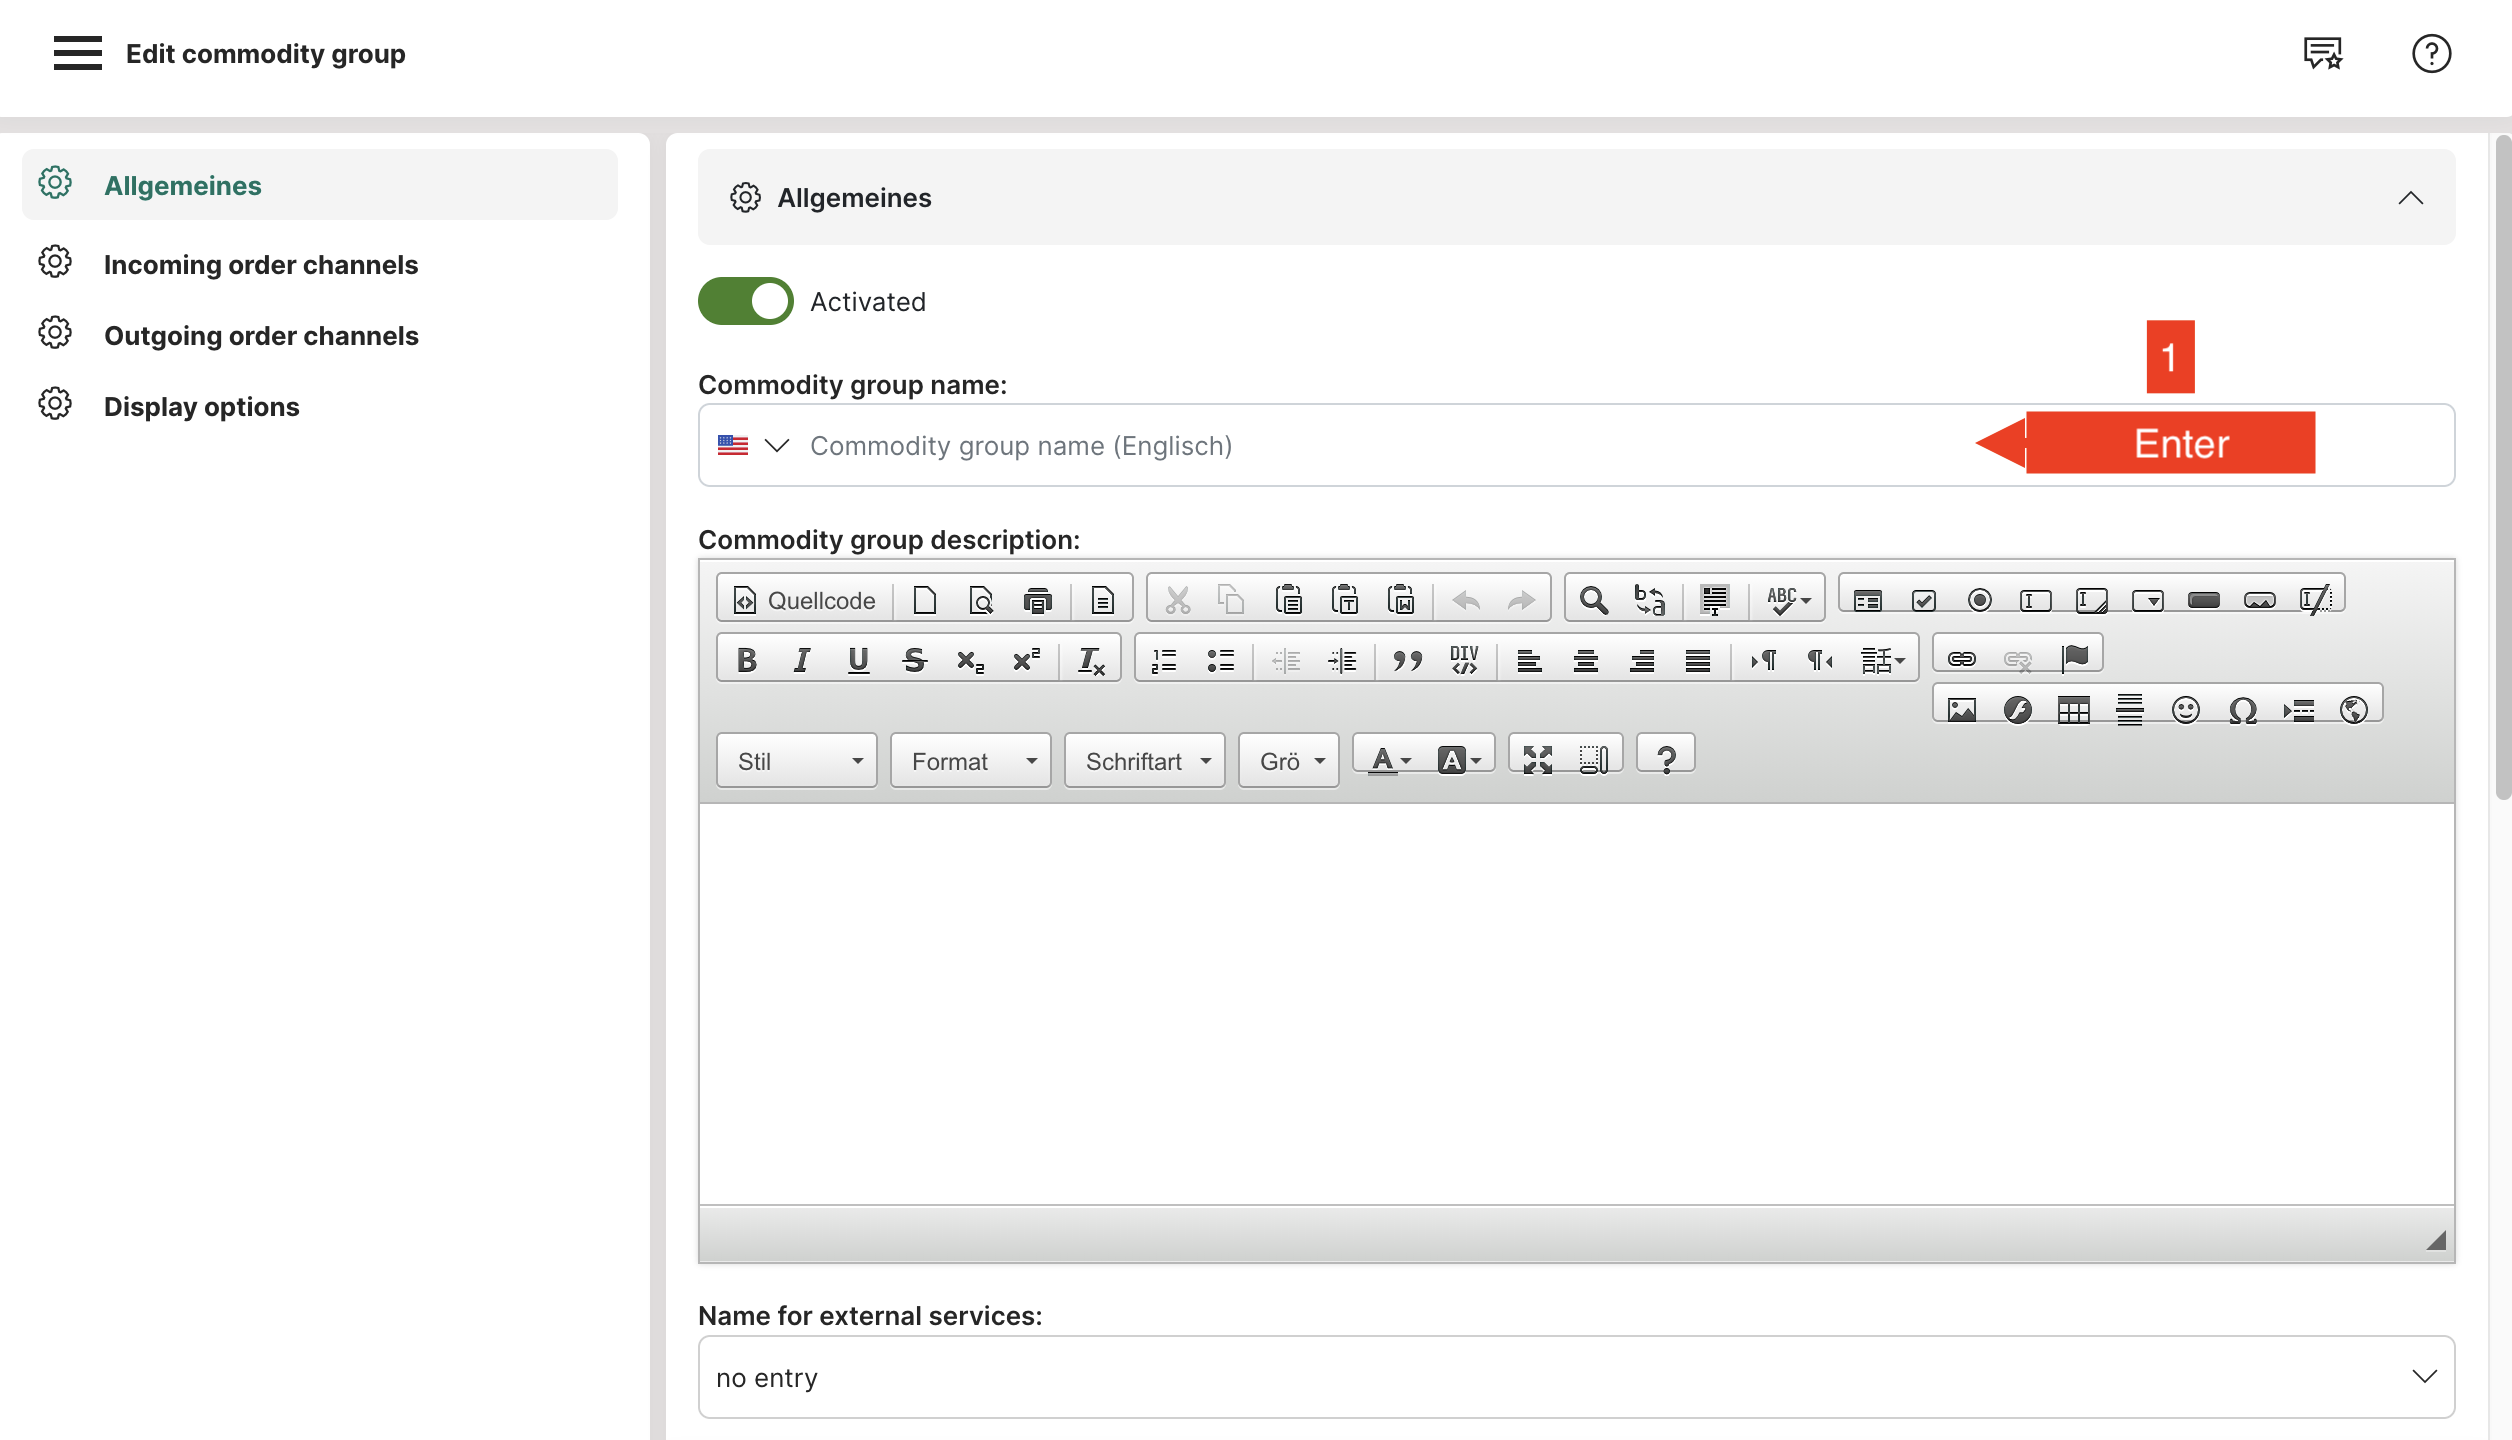The height and width of the screenshot is (1440, 2512).
Task: Insert numbered list
Action: coord(1164,660)
